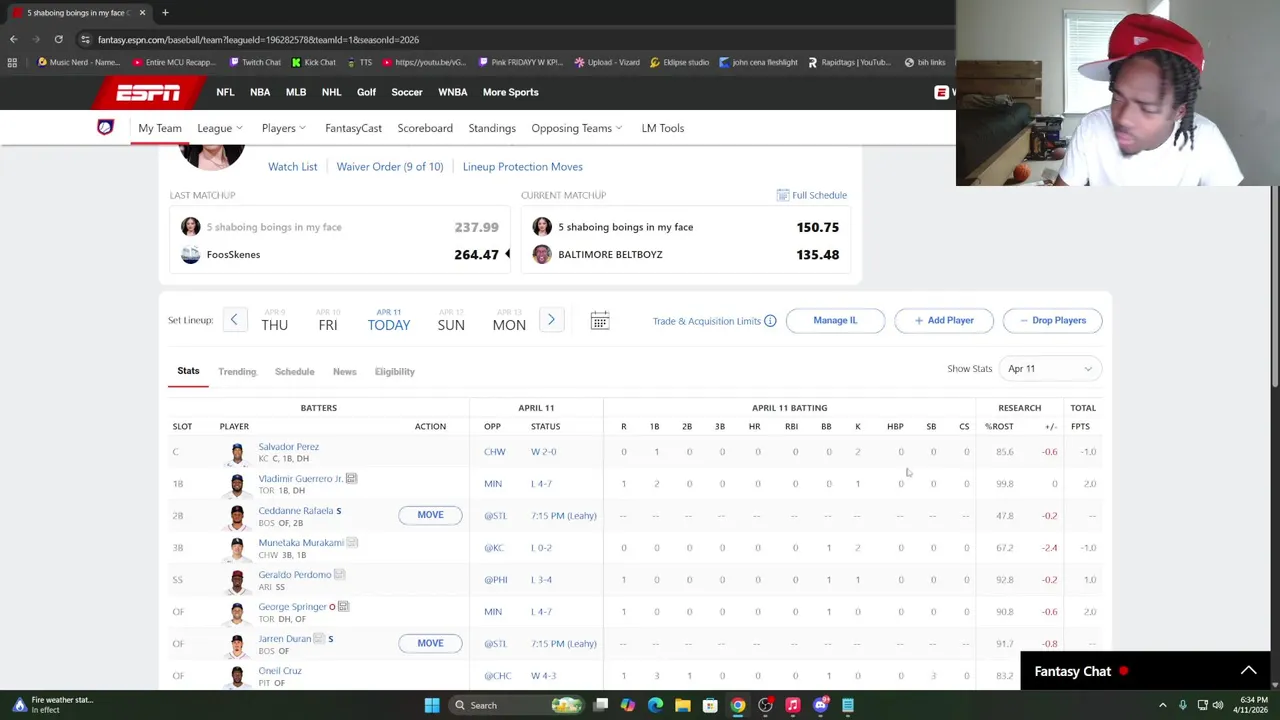Switch to the News tab
This screenshot has height=720, width=1280.
(x=344, y=371)
